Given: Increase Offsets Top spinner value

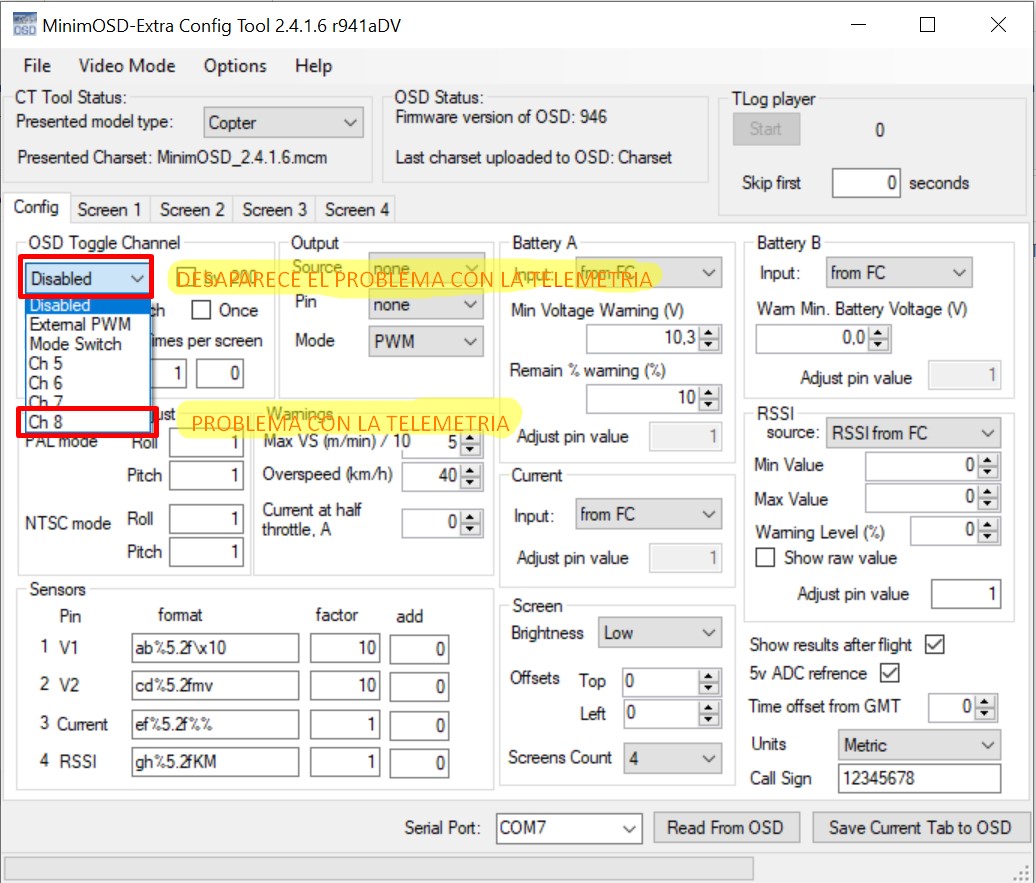Looking at the screenshot, I should pyautogui.click(x=709, y=677).
